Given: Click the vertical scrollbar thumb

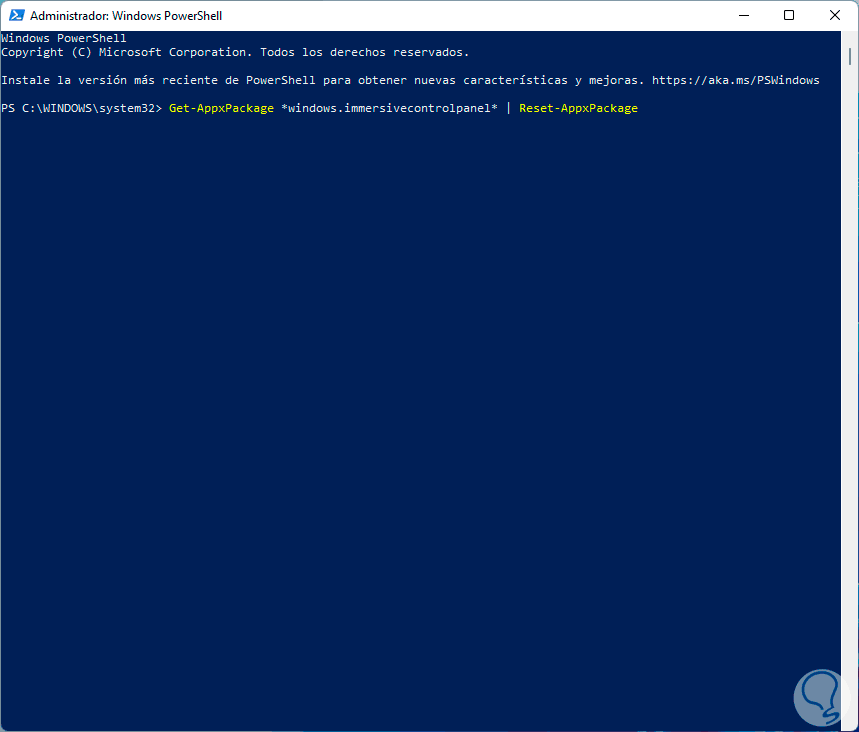Looking at the screenshot, I should [x=850, y=56].
